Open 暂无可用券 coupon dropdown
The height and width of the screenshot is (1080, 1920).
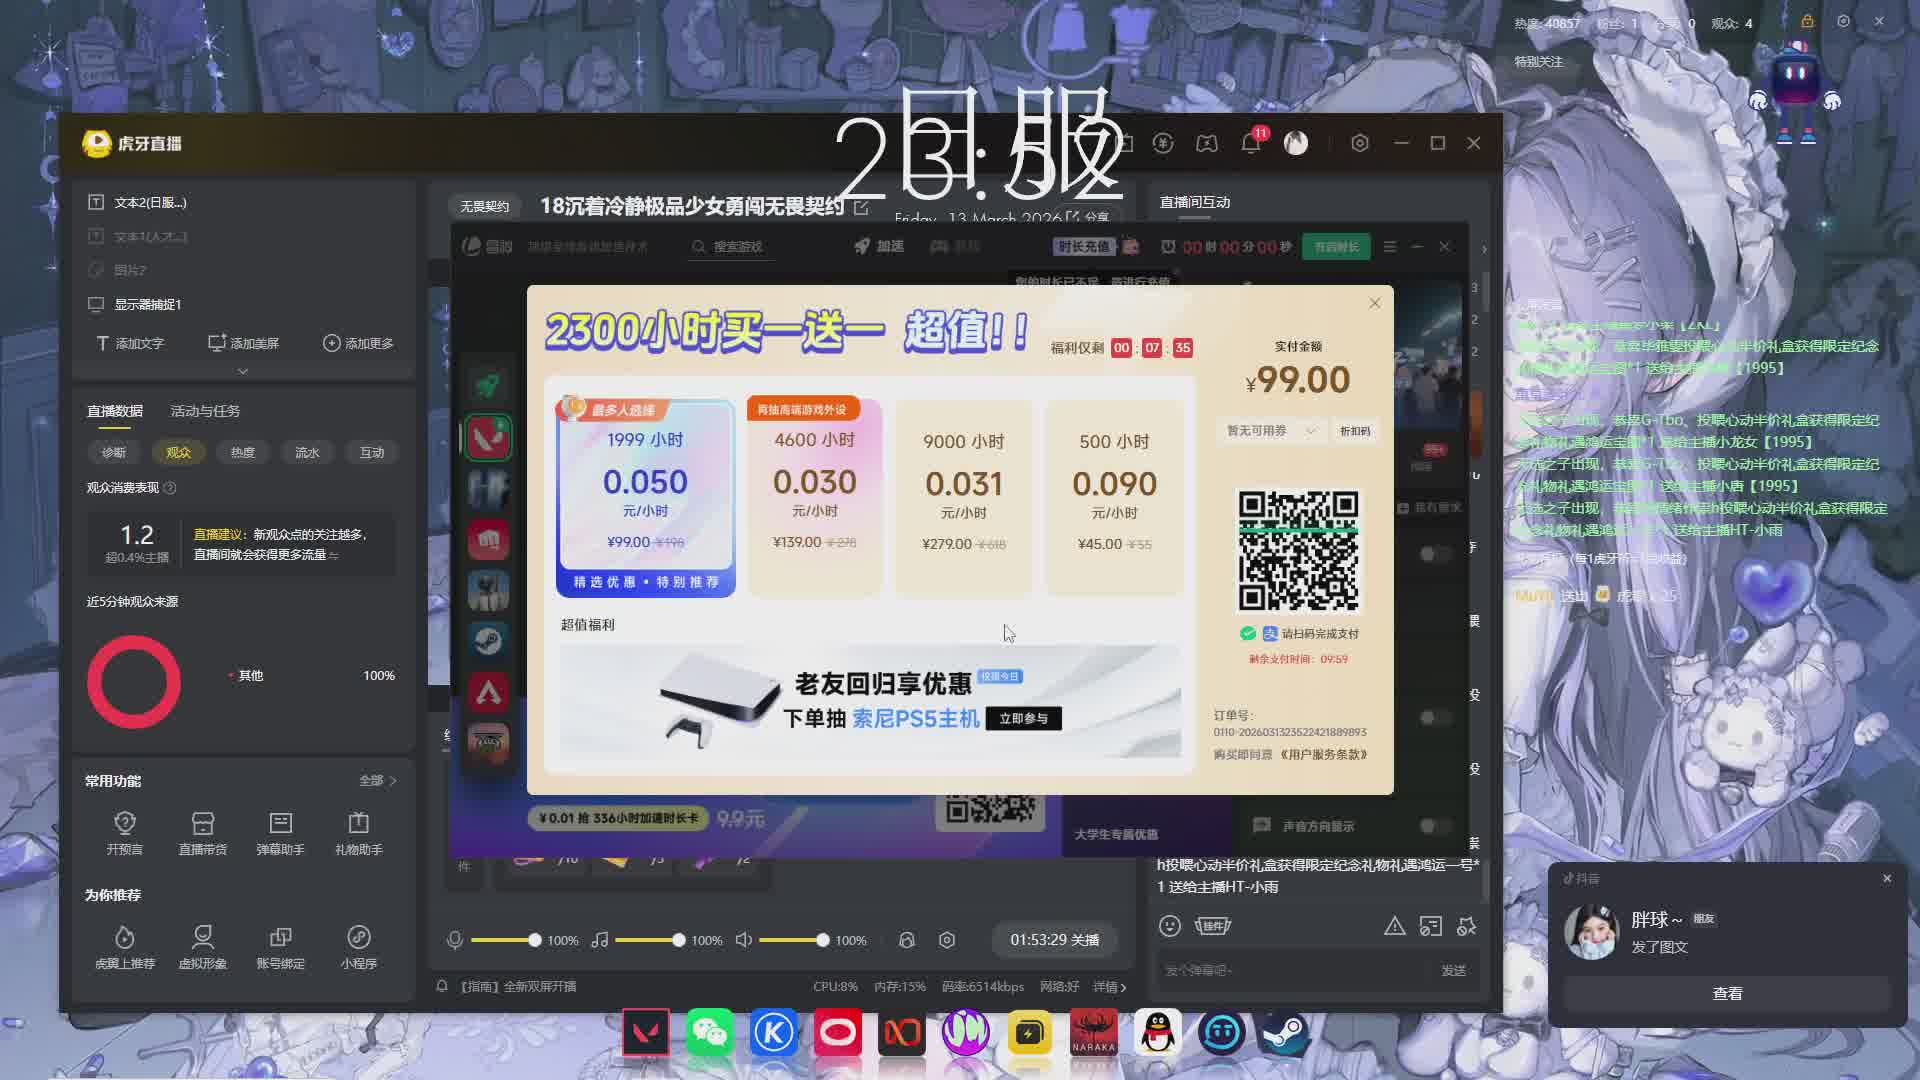coord(1270,431)
